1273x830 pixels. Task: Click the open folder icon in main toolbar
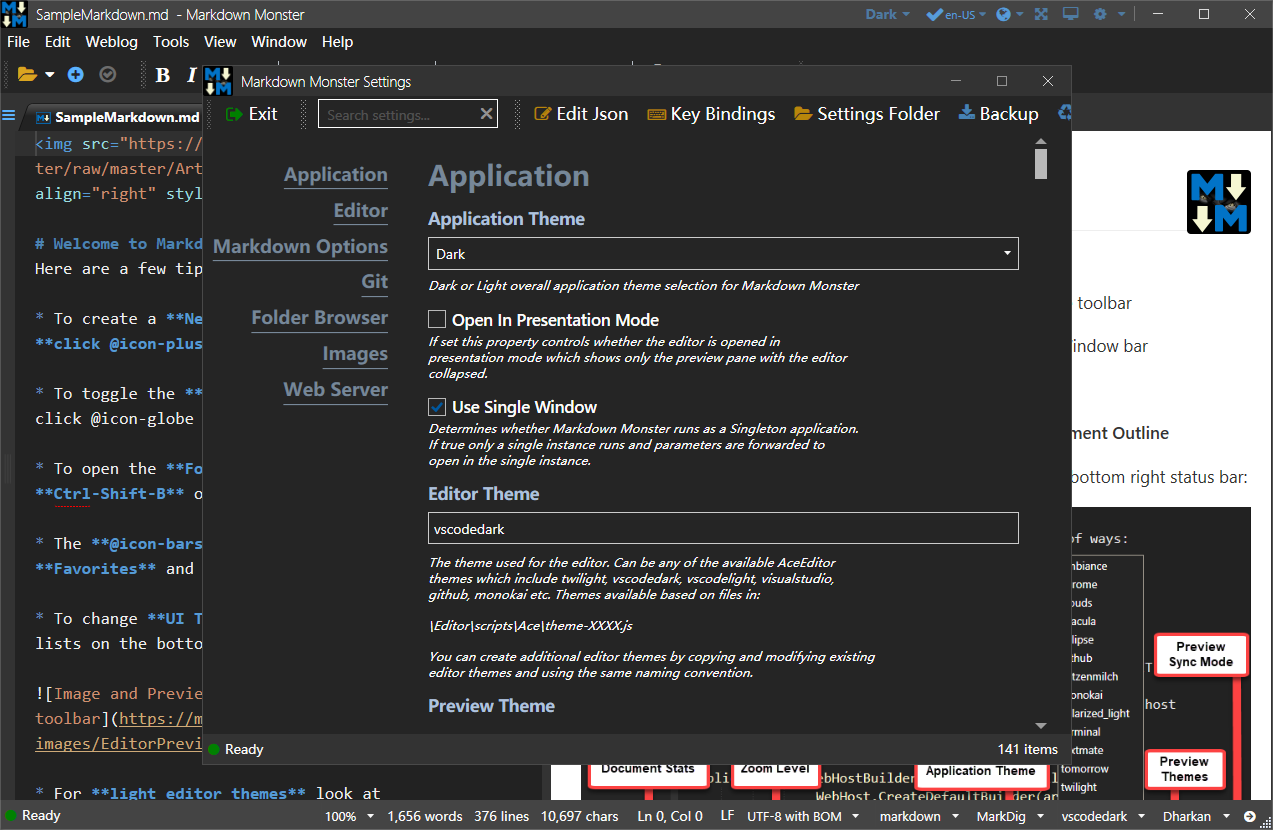27,74
